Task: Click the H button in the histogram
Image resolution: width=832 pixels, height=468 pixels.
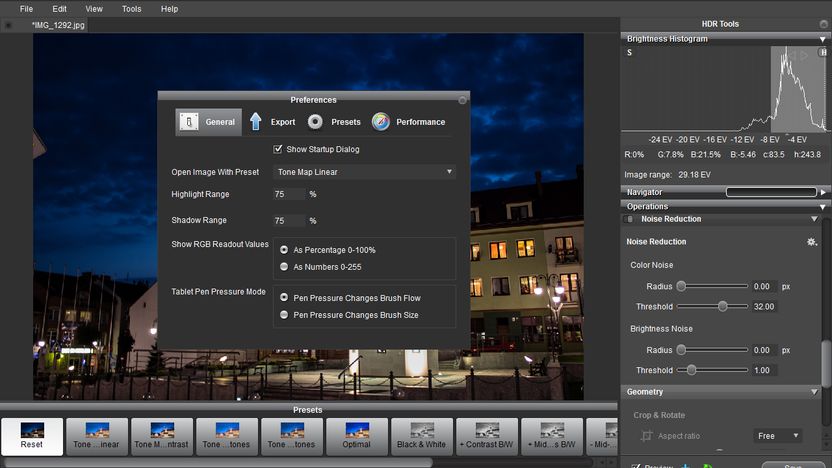Action: 822,52
